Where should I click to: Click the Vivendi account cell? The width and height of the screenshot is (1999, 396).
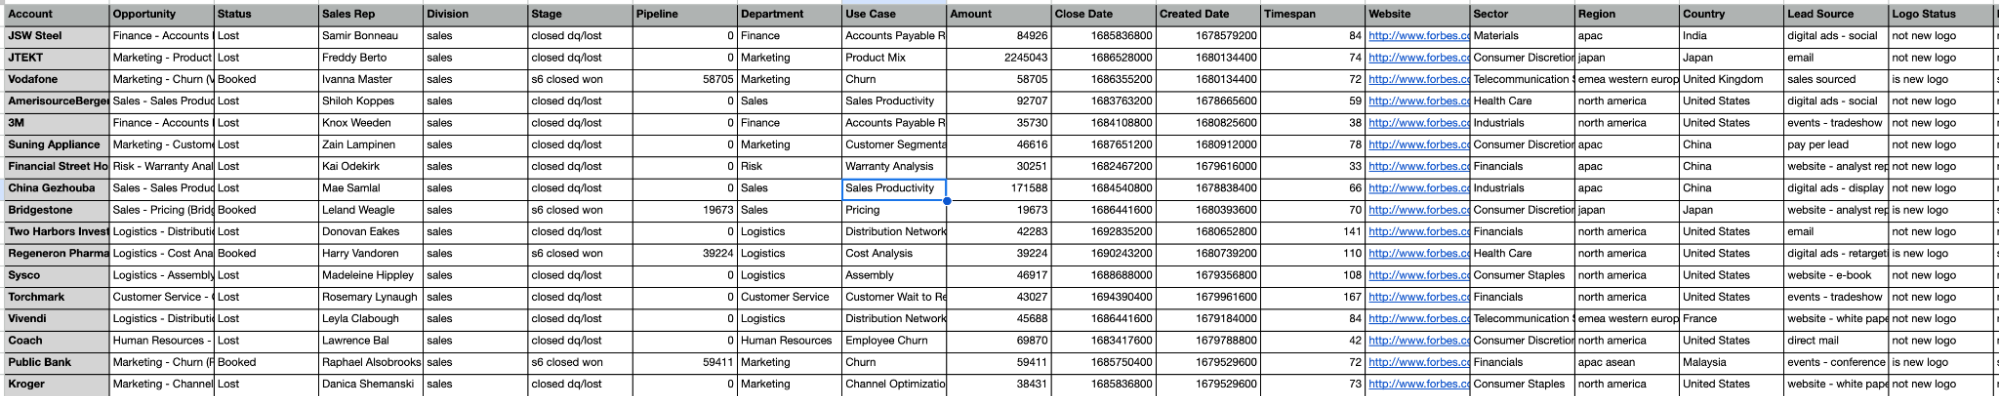pos(56,319)
